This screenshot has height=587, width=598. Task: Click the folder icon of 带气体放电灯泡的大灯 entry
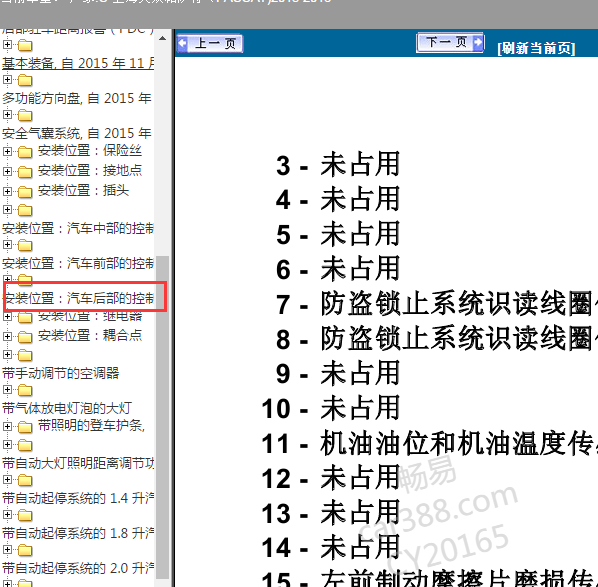coord(25,390)
